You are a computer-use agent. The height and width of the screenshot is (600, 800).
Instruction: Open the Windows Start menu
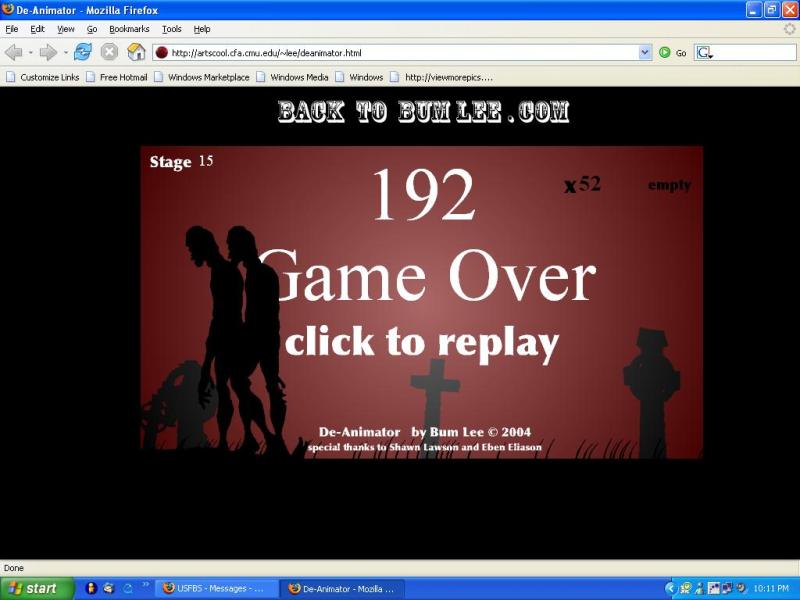[37, 588]
